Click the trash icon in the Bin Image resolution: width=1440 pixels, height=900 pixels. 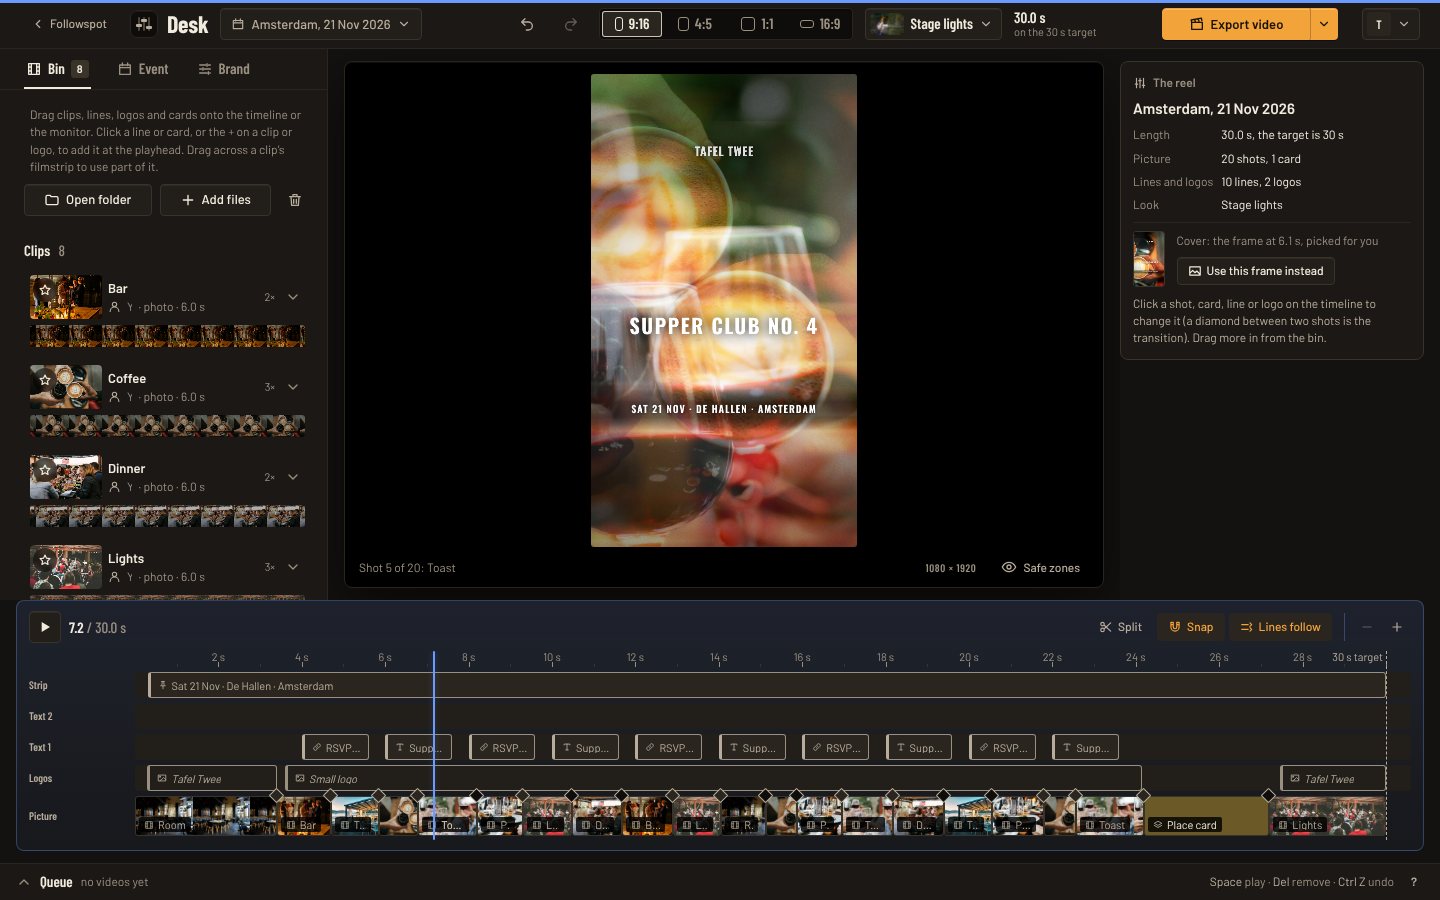[x=295, y=200]
